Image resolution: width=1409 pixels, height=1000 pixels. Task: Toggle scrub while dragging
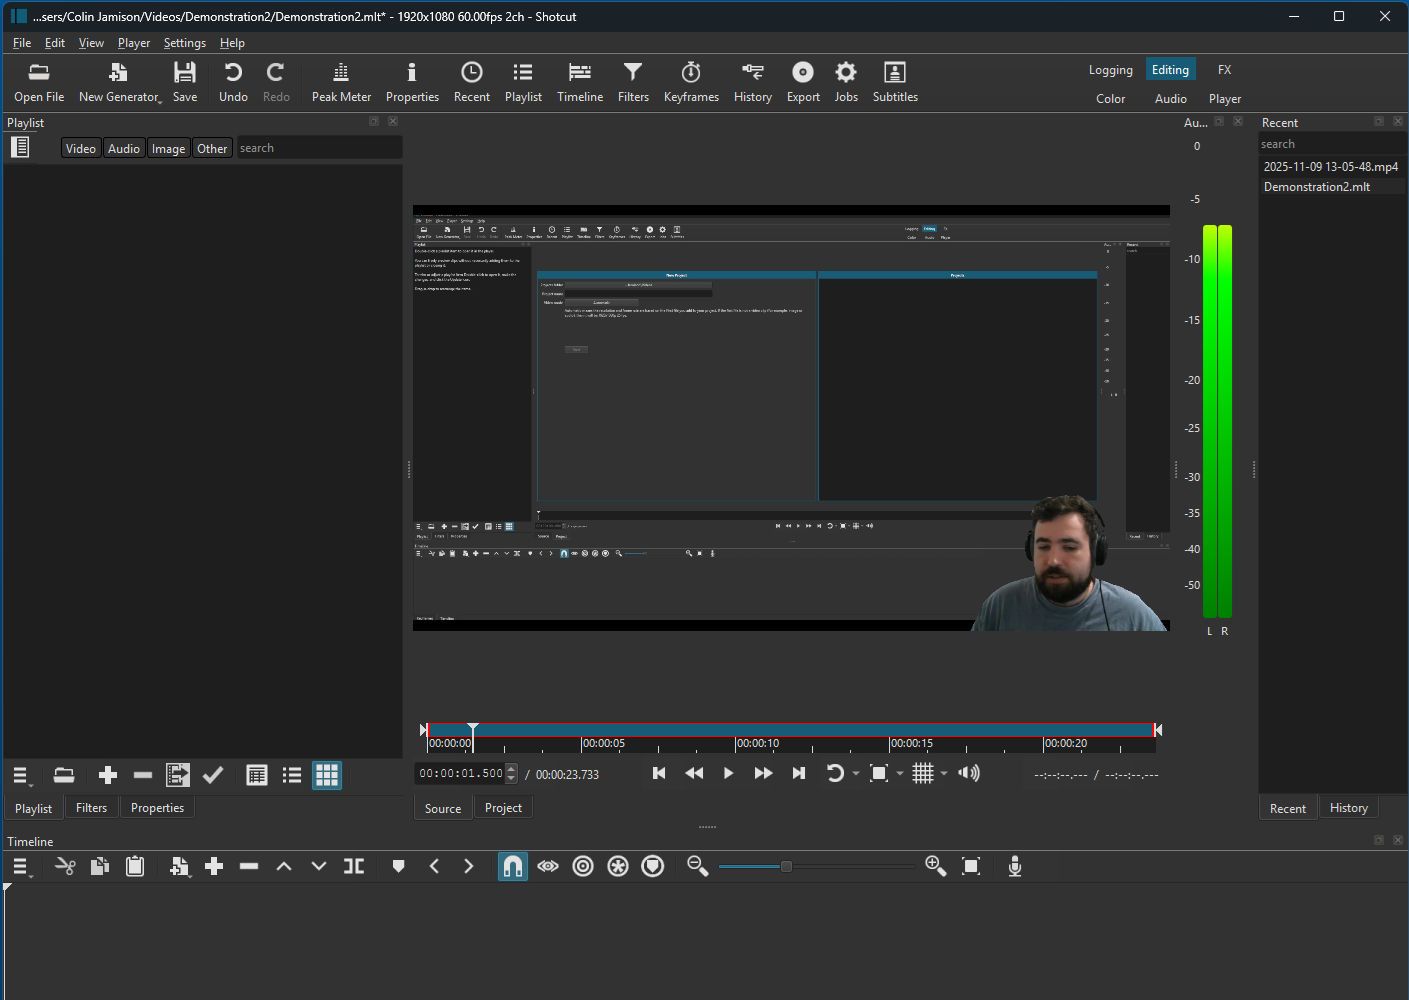tap(548, 866)
